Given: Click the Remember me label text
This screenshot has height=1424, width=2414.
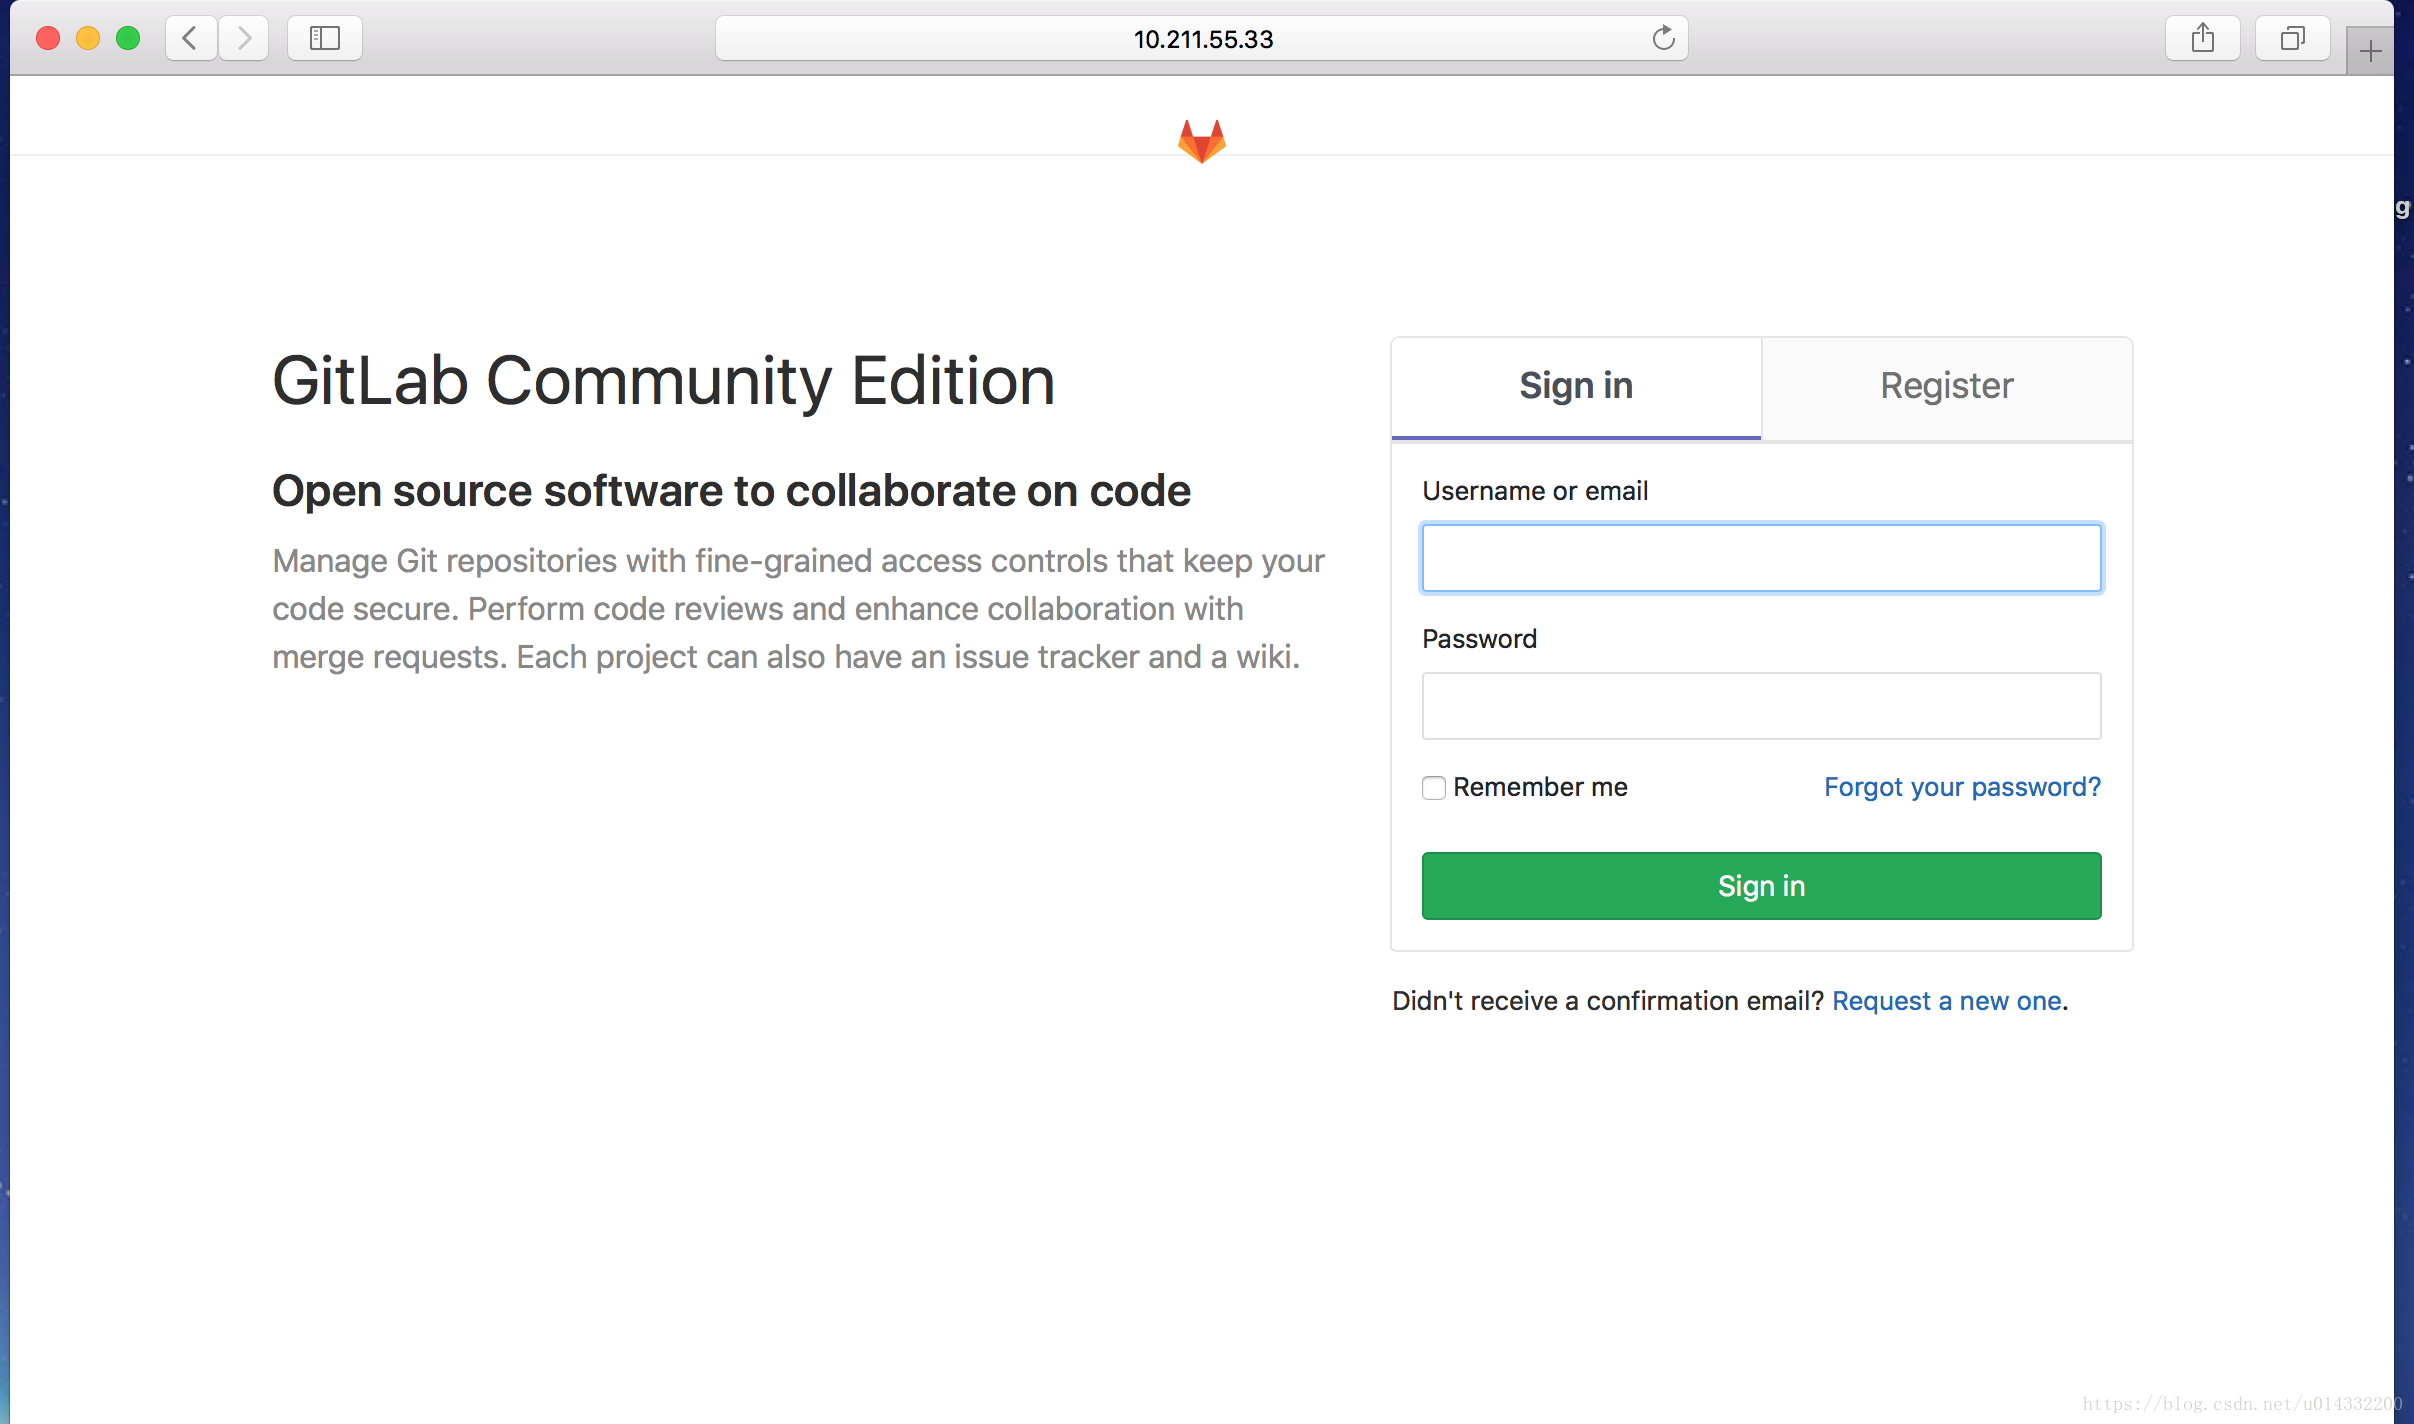Looking at the screenshot, I should click(1540, 787).
